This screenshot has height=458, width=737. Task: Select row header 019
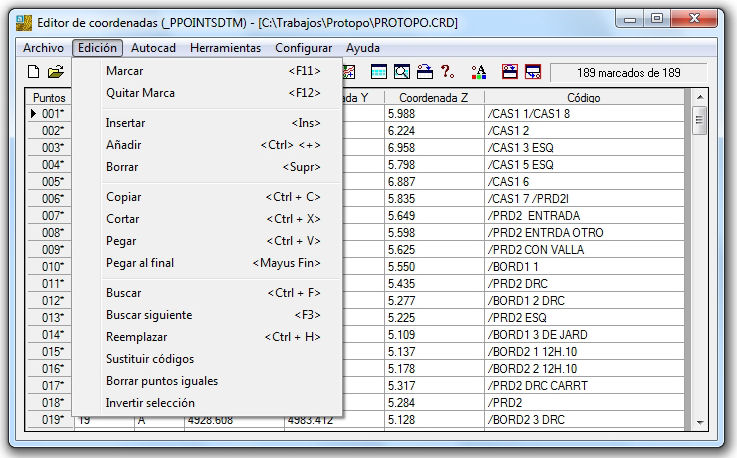(49, 419)
